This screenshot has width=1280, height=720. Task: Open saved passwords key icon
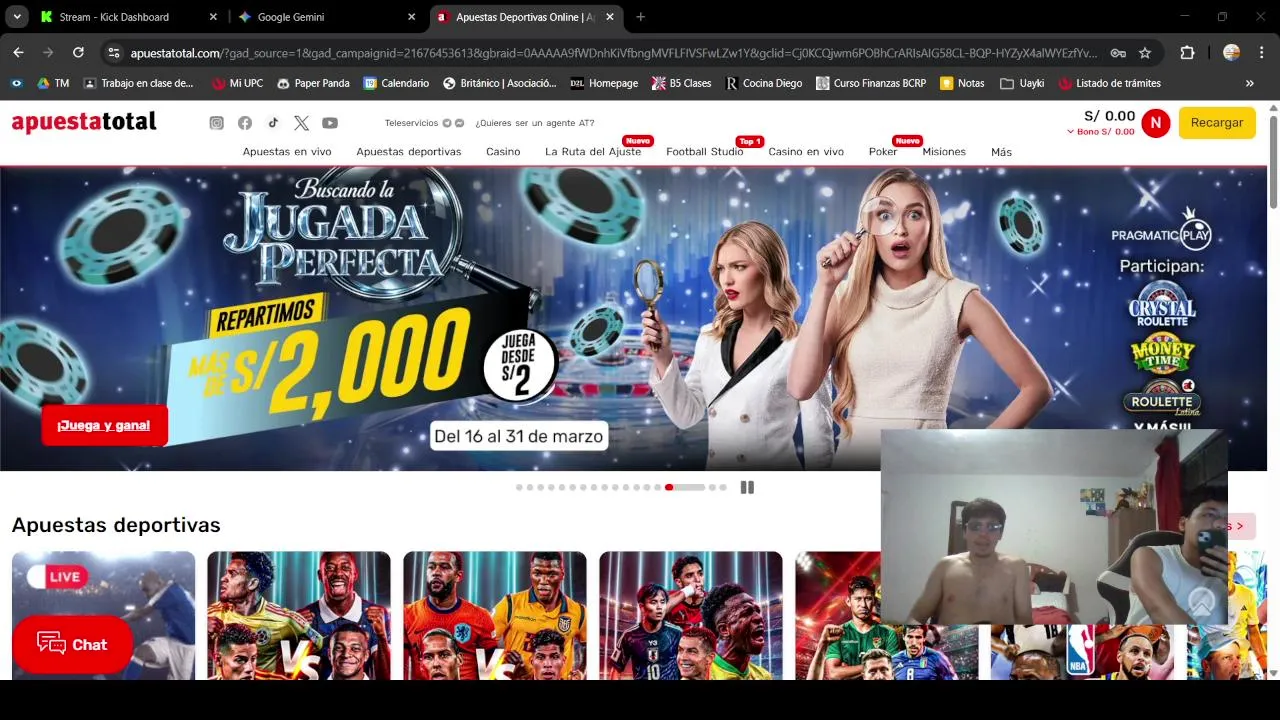tap(1118, 53)
